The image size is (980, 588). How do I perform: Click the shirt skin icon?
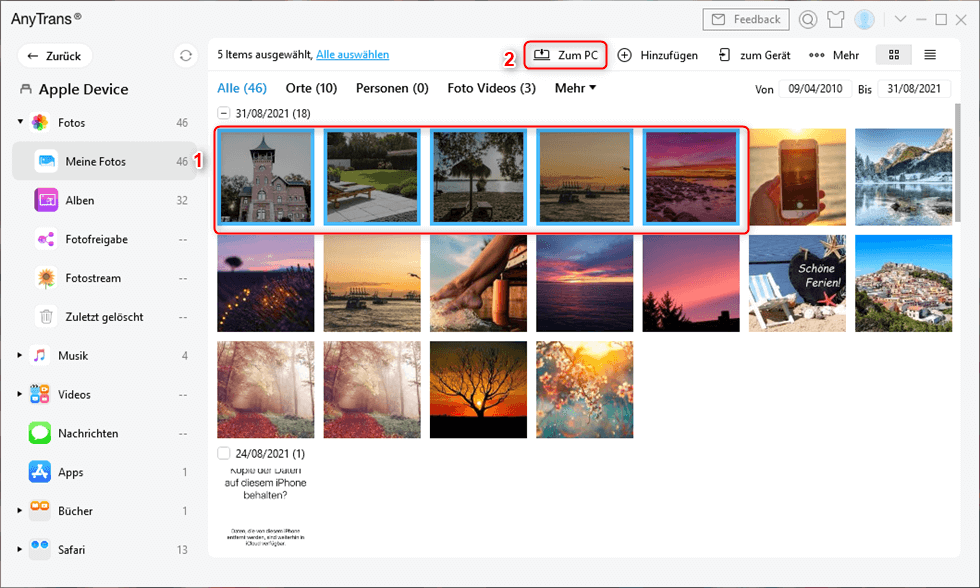836,19
